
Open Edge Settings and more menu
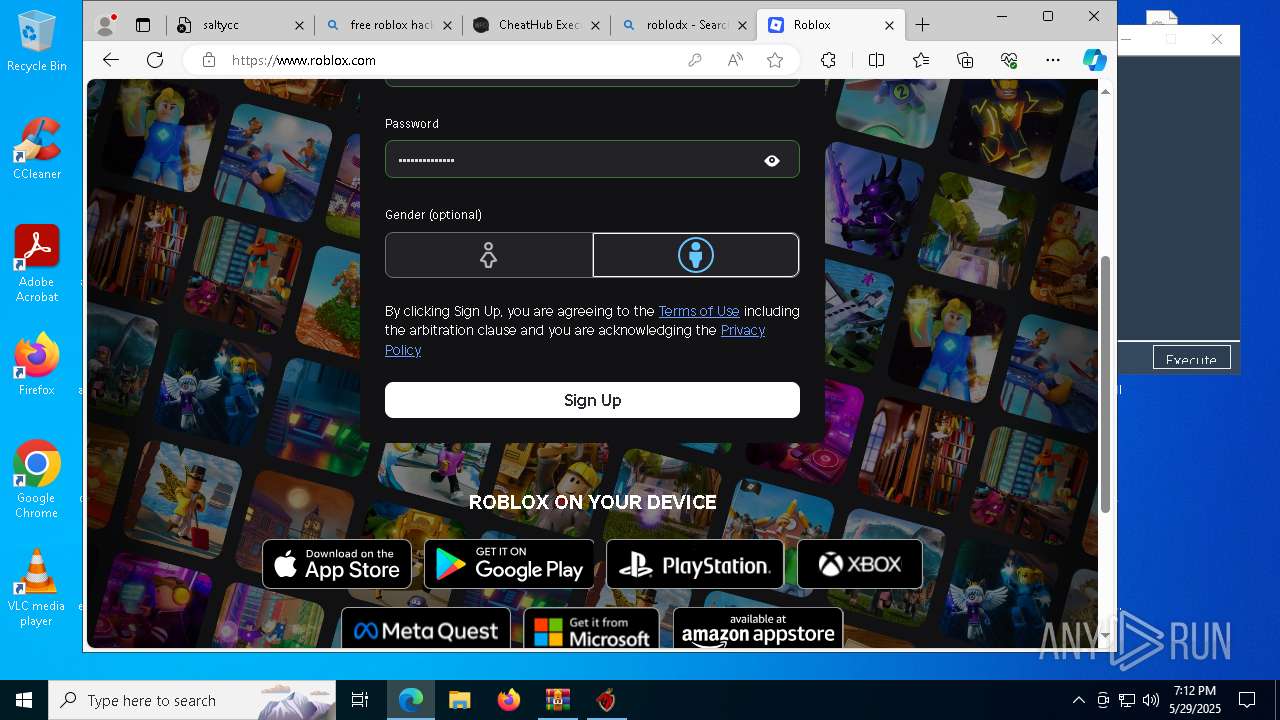click(1053, 60)
